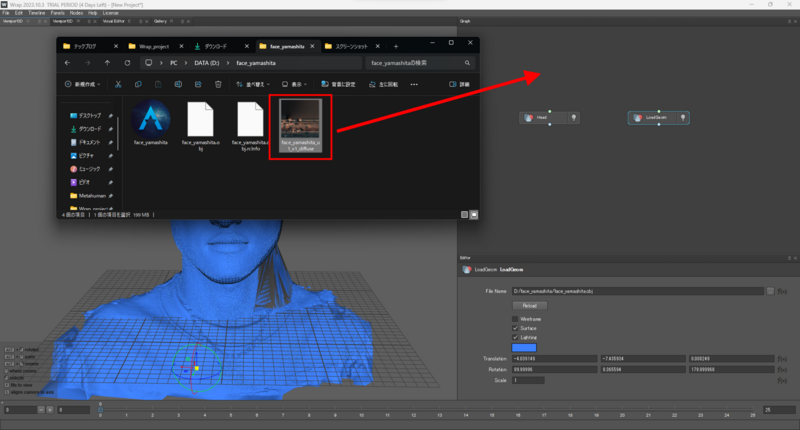The width and height of the screenshot is (800, 430).
Task: Toggle the 詳細 details pane button
Action: 459,84
